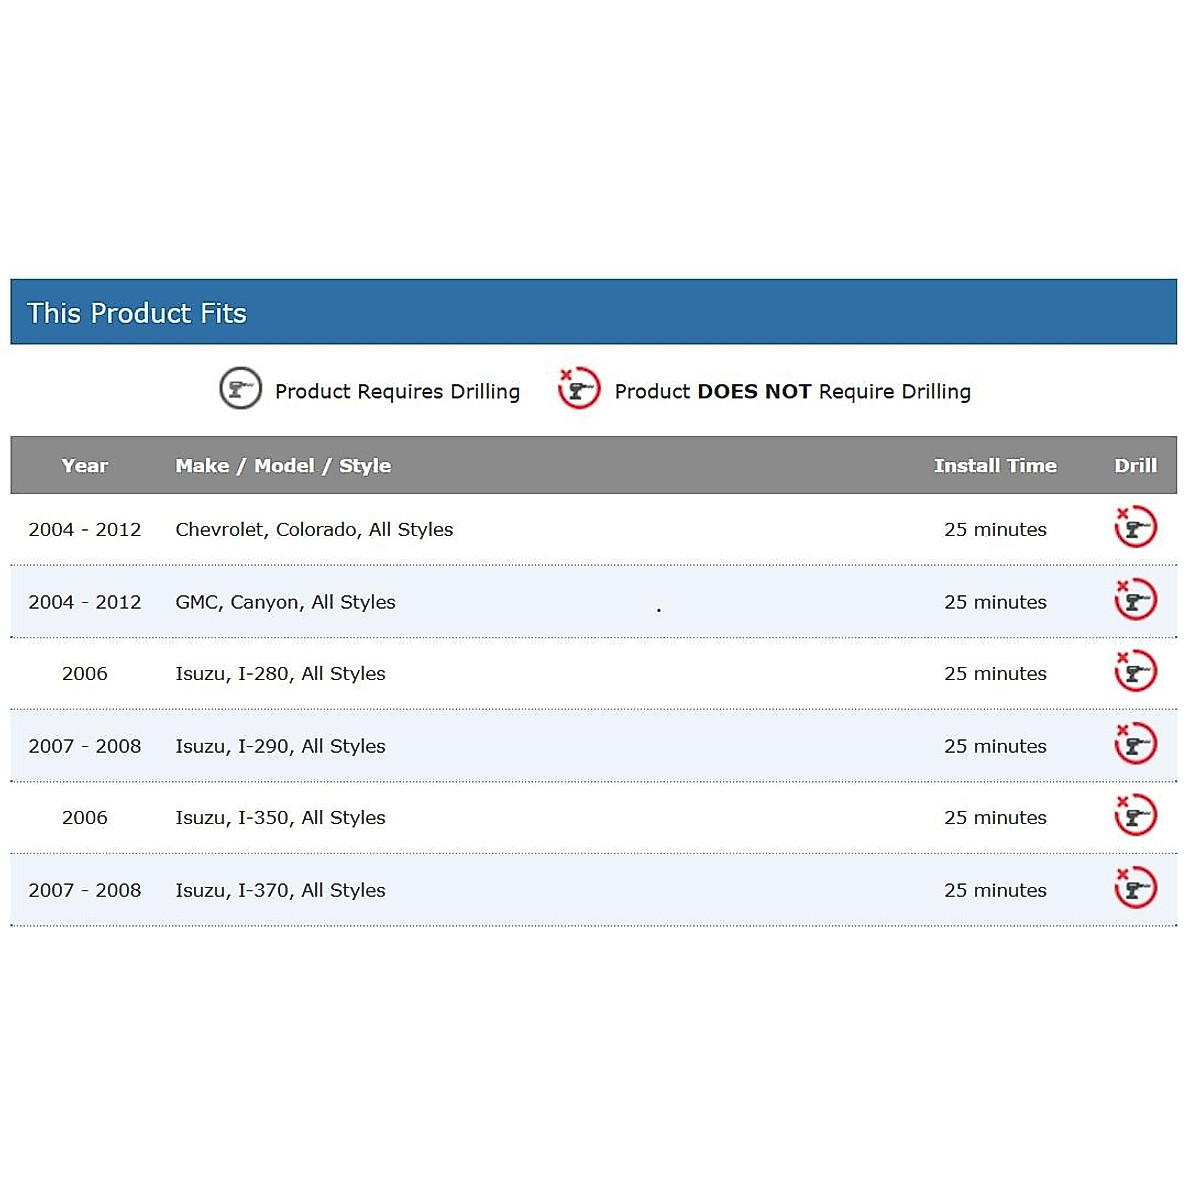This screenshot has height=1200, width=1200.
Task: Click the no-drilling legend icon with red X
Action: [579, 389]
